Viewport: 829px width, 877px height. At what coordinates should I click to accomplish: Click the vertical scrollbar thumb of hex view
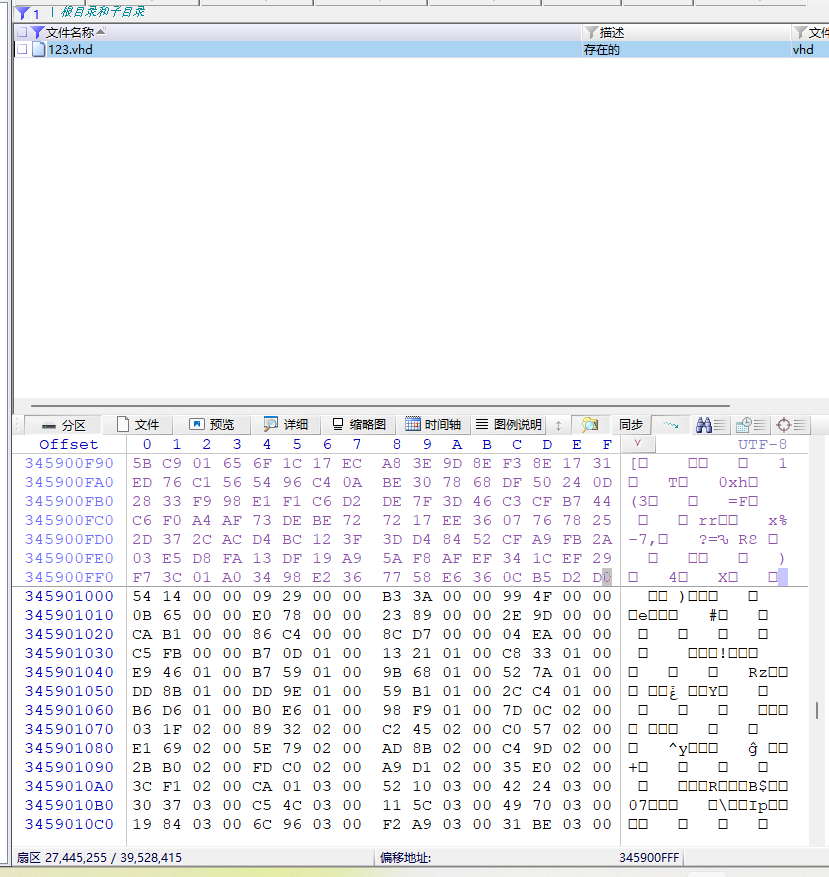(x=817, y=710)
